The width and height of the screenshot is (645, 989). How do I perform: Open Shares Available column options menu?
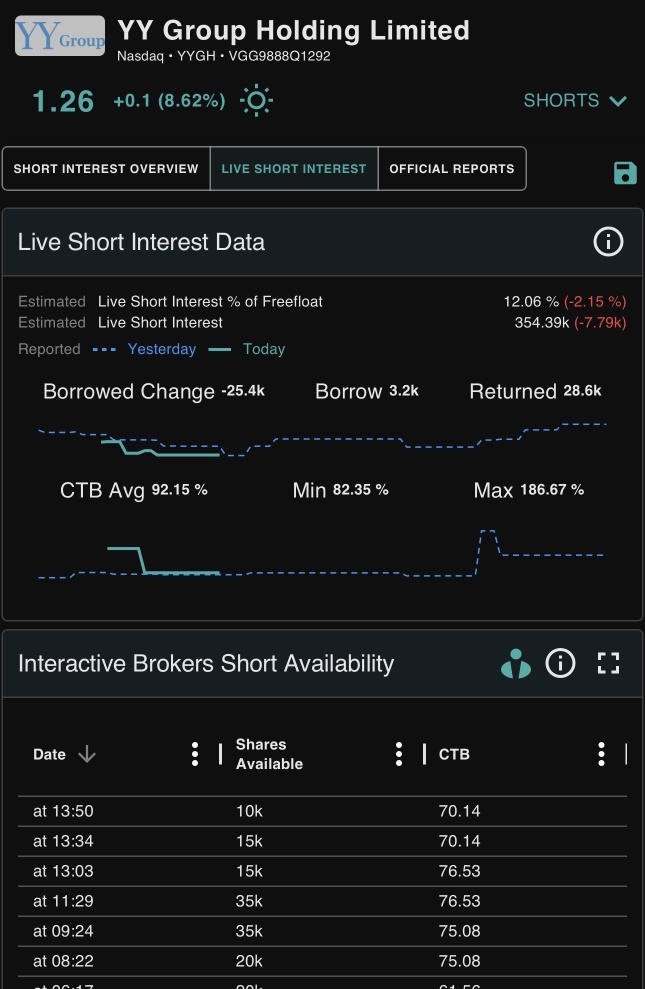click(398, 754)
